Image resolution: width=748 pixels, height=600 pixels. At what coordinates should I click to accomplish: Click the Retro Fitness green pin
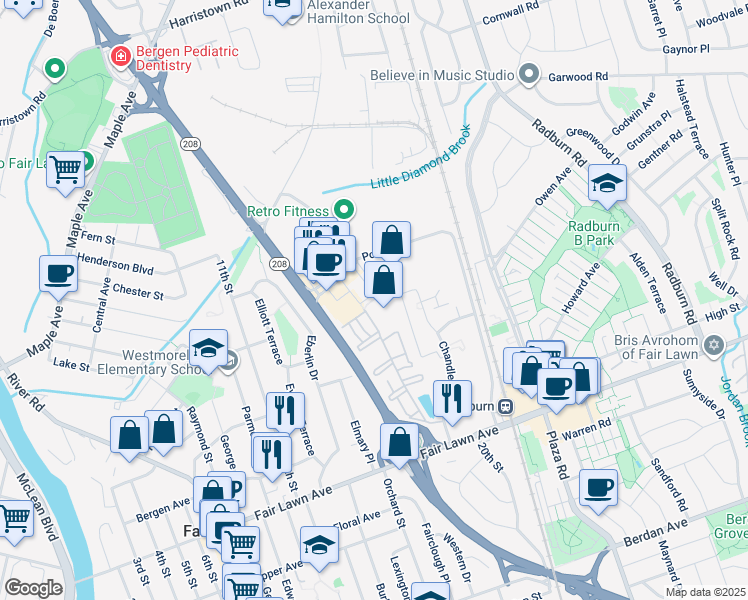(x=344, y=209)
